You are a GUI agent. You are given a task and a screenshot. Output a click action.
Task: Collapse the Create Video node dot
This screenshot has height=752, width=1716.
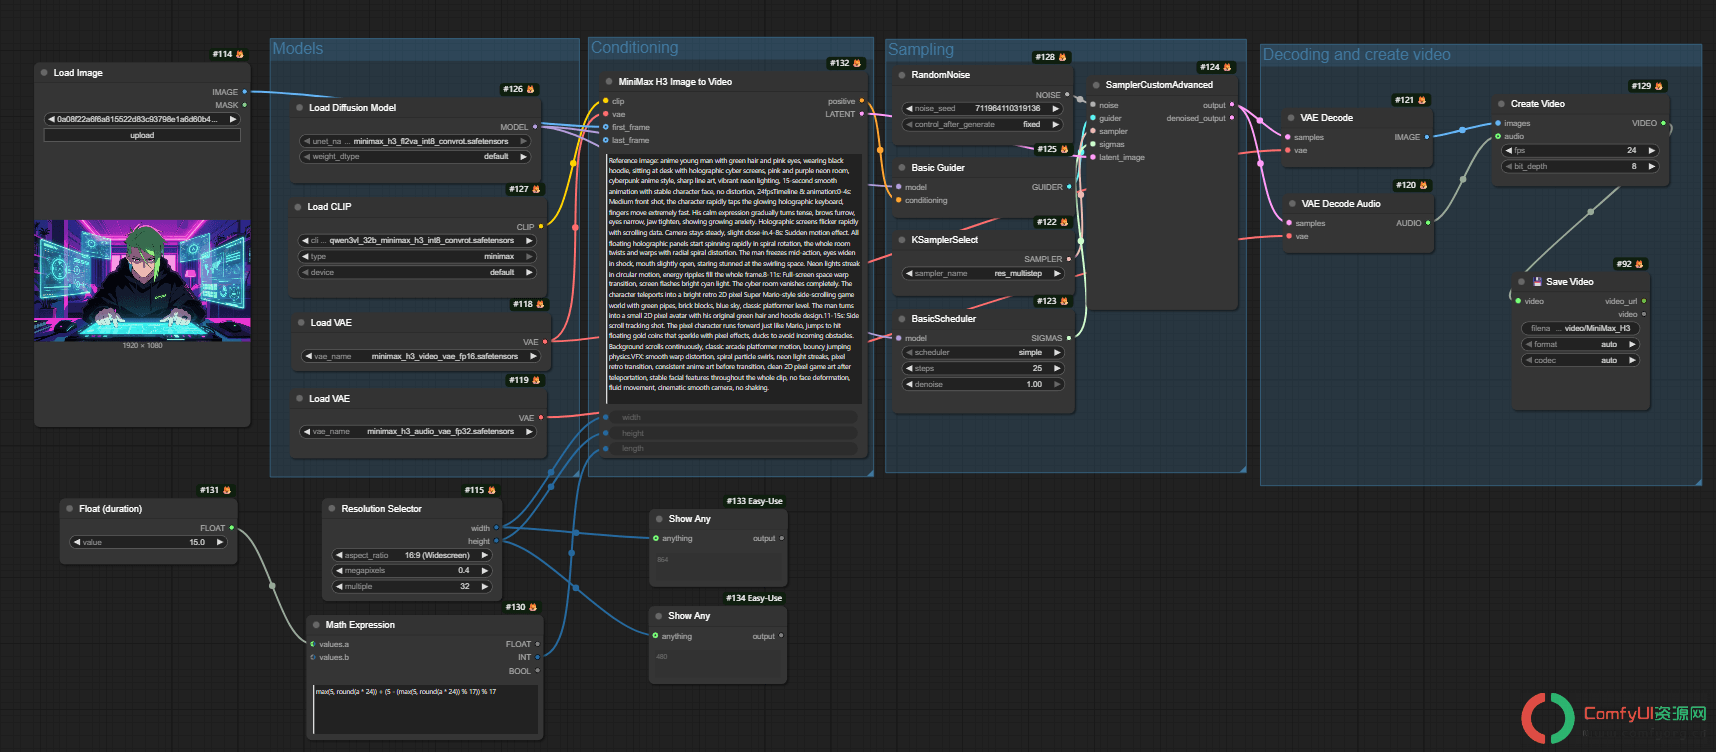(1501, 104)
